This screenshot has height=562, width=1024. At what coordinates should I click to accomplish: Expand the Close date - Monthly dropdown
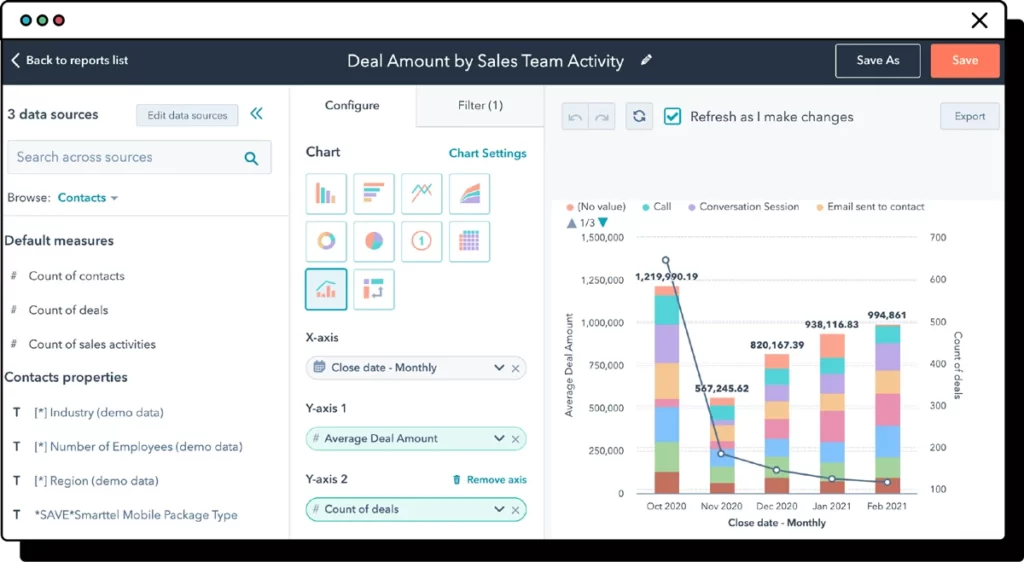(x=499, y=368)
